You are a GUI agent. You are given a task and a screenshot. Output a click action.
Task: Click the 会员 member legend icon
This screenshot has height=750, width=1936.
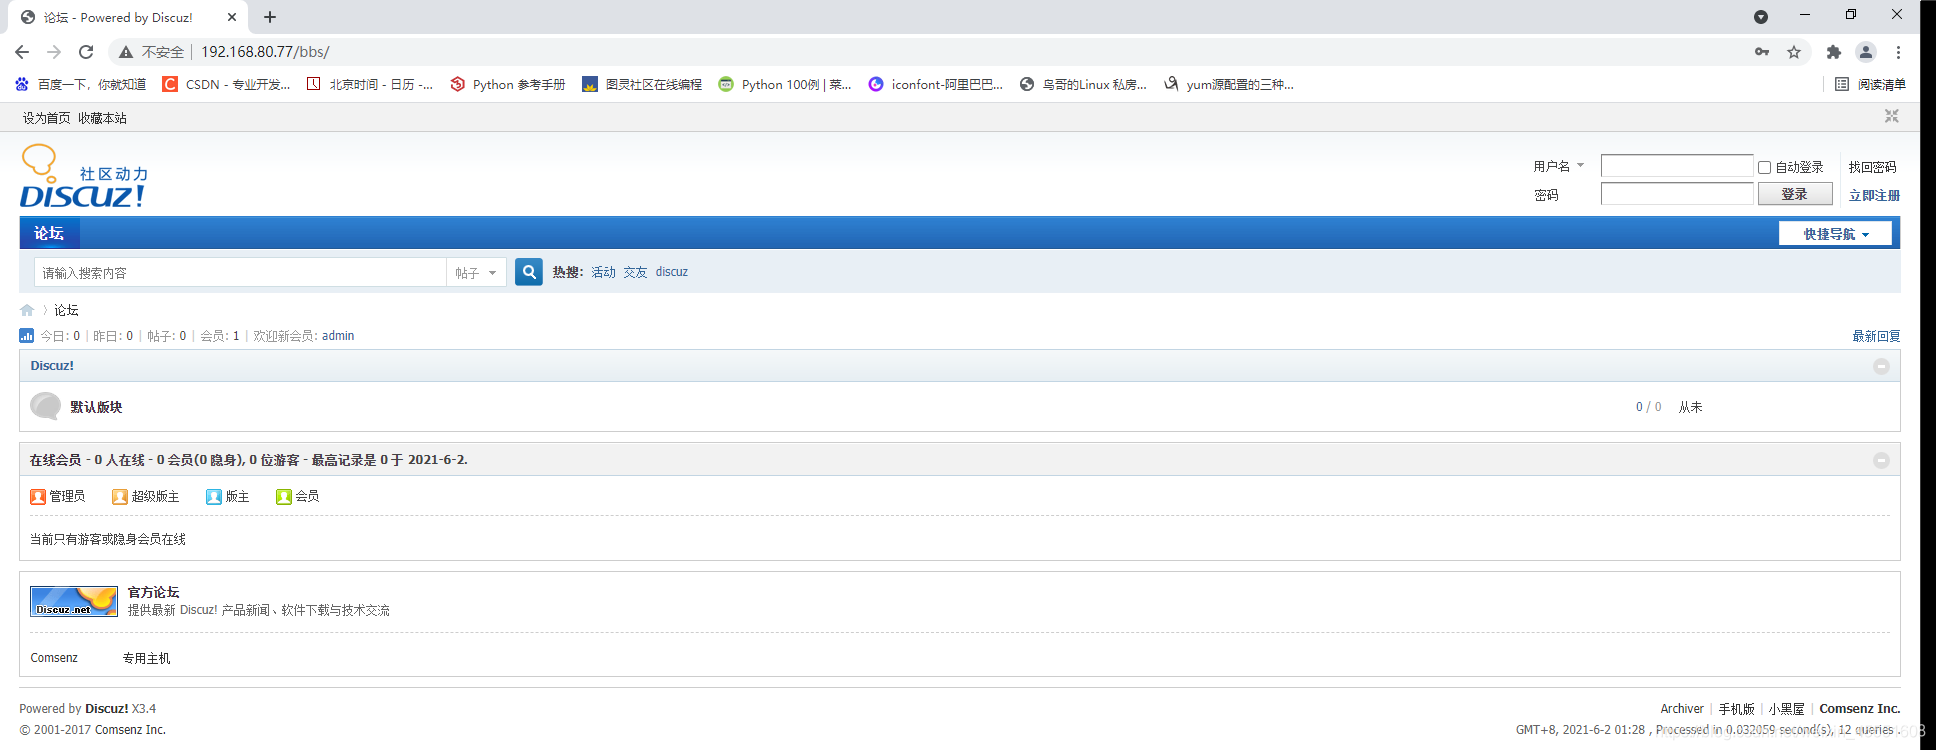(284, 497)
